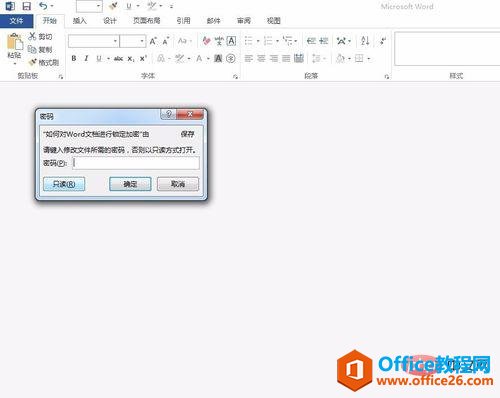
Task: Click the Shrink Font icon
Action: pos(166,41)
